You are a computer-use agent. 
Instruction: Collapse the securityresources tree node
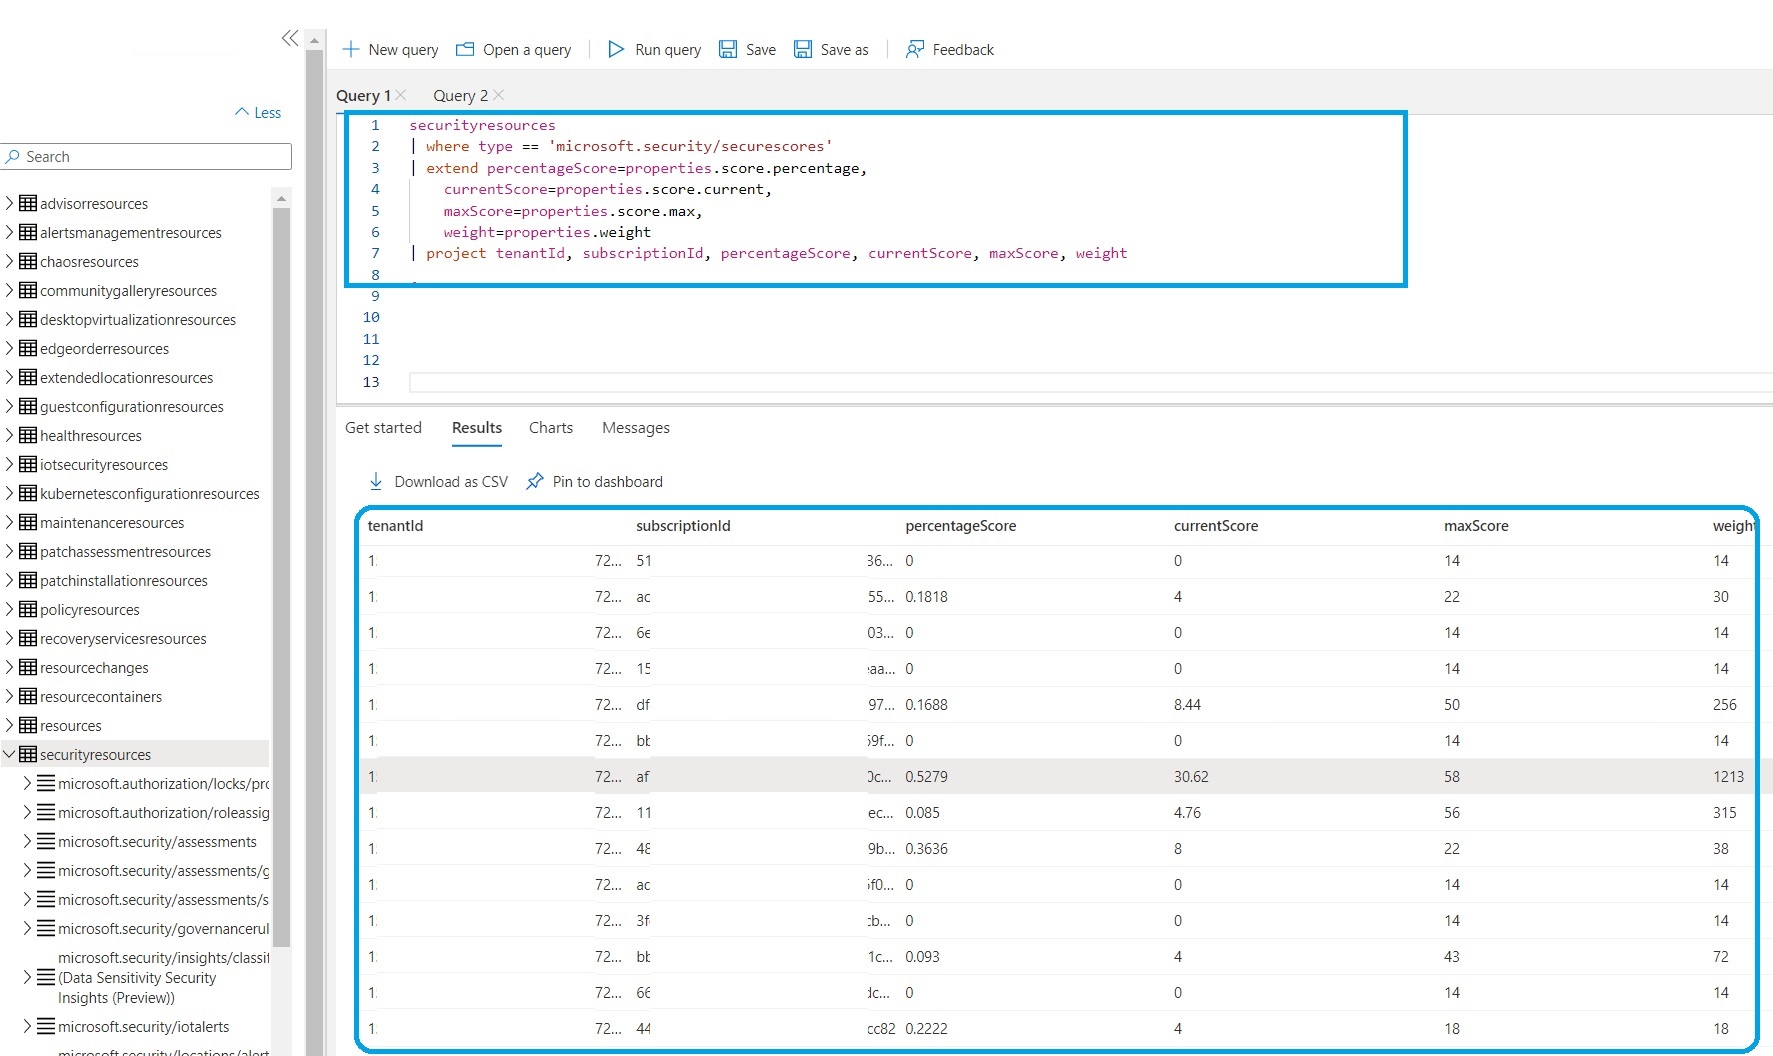click(x=9, y=755)
